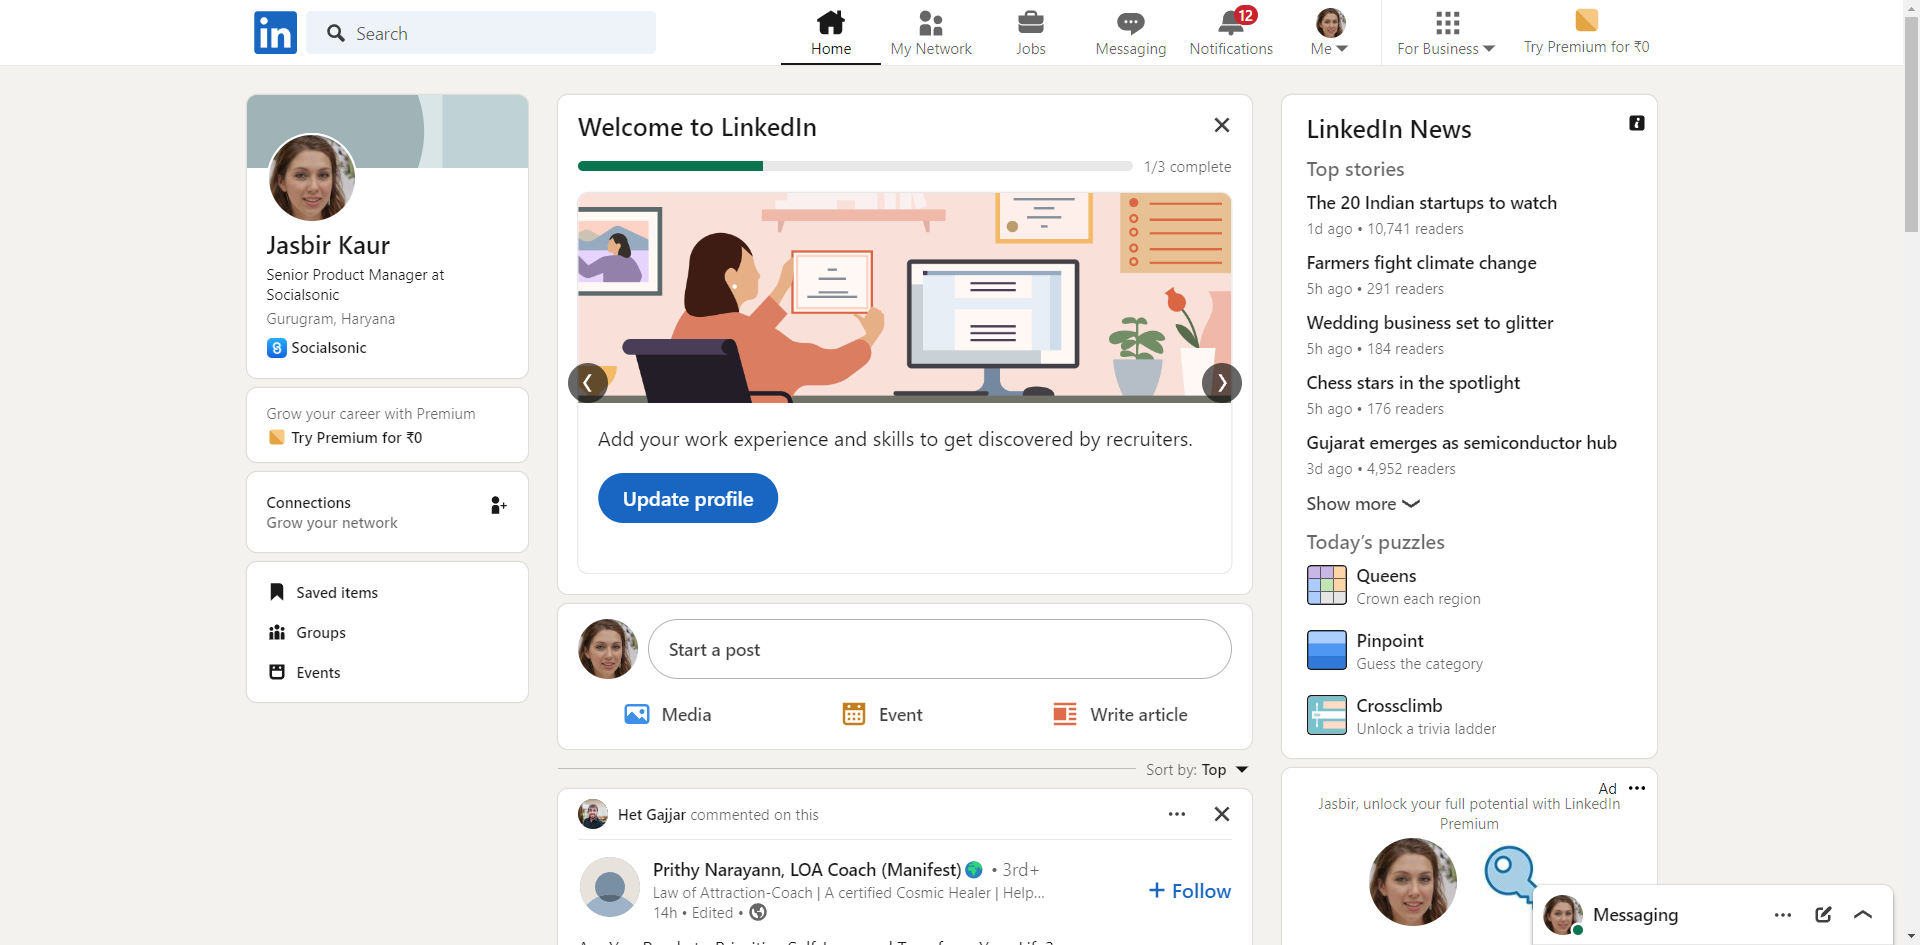Expand the Messaging overlay chevron
The image size is (1920, 945).
(x=1863, y=915)
